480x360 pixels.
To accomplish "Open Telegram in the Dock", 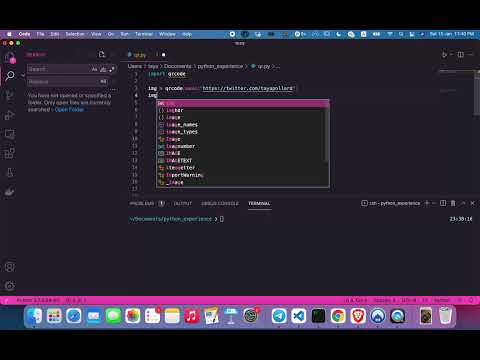I will click(279, 316).
